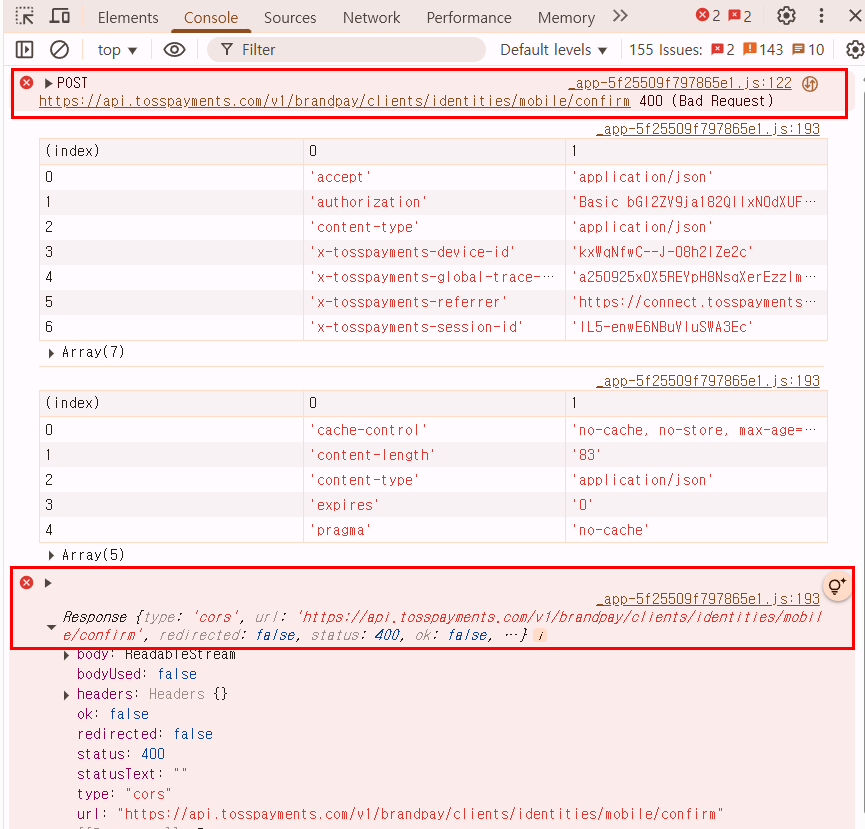Viewport: 865px width, 829px height.
Task: Select 'x-tosspayments-device-id' cell
Action: (x=435, y=252)
